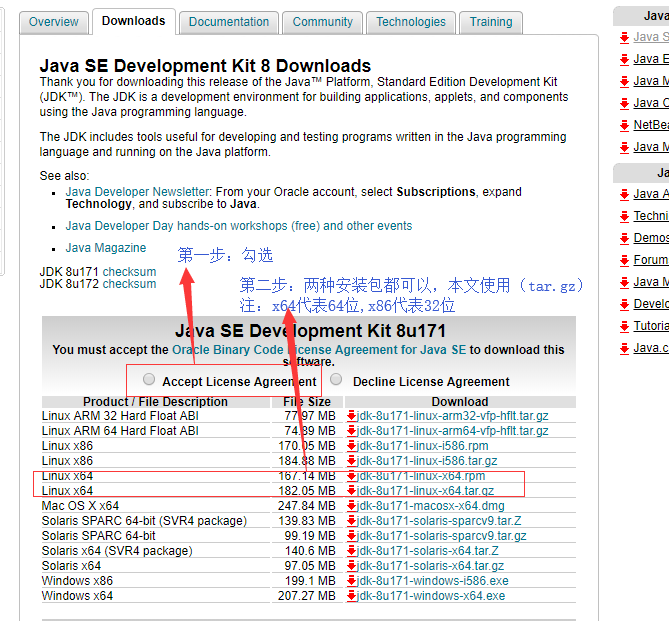
Task: Click download arrow icon for macosx-x64.dmg
Action: click(352, 506)
